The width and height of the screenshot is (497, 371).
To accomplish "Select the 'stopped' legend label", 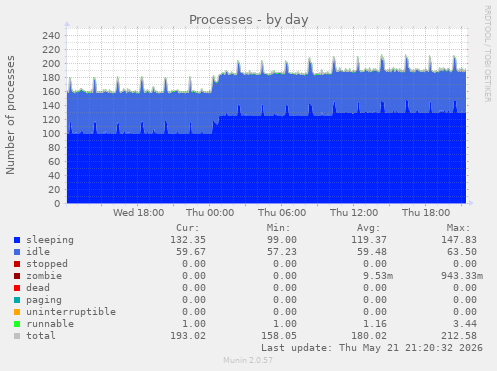I will point(47,264).
